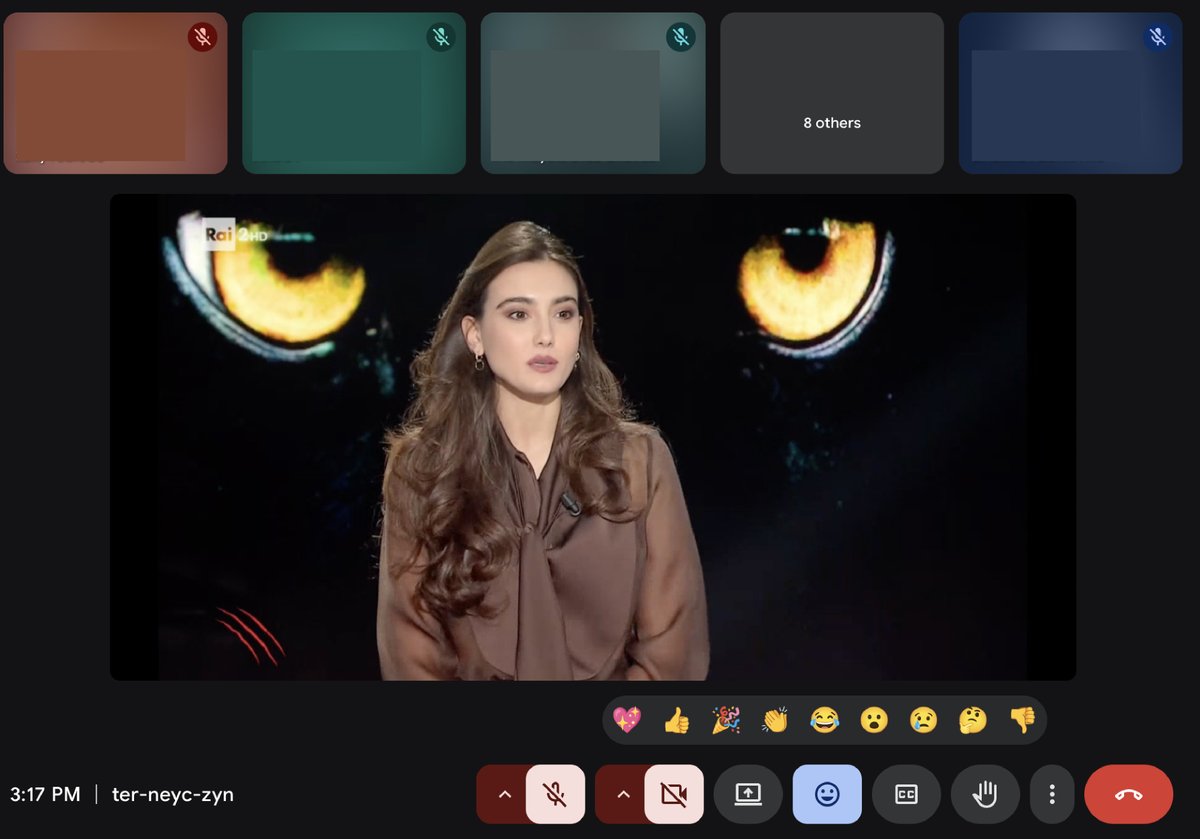
Task: Click the muted mic icon on green tile
Action: click(441, 37)
